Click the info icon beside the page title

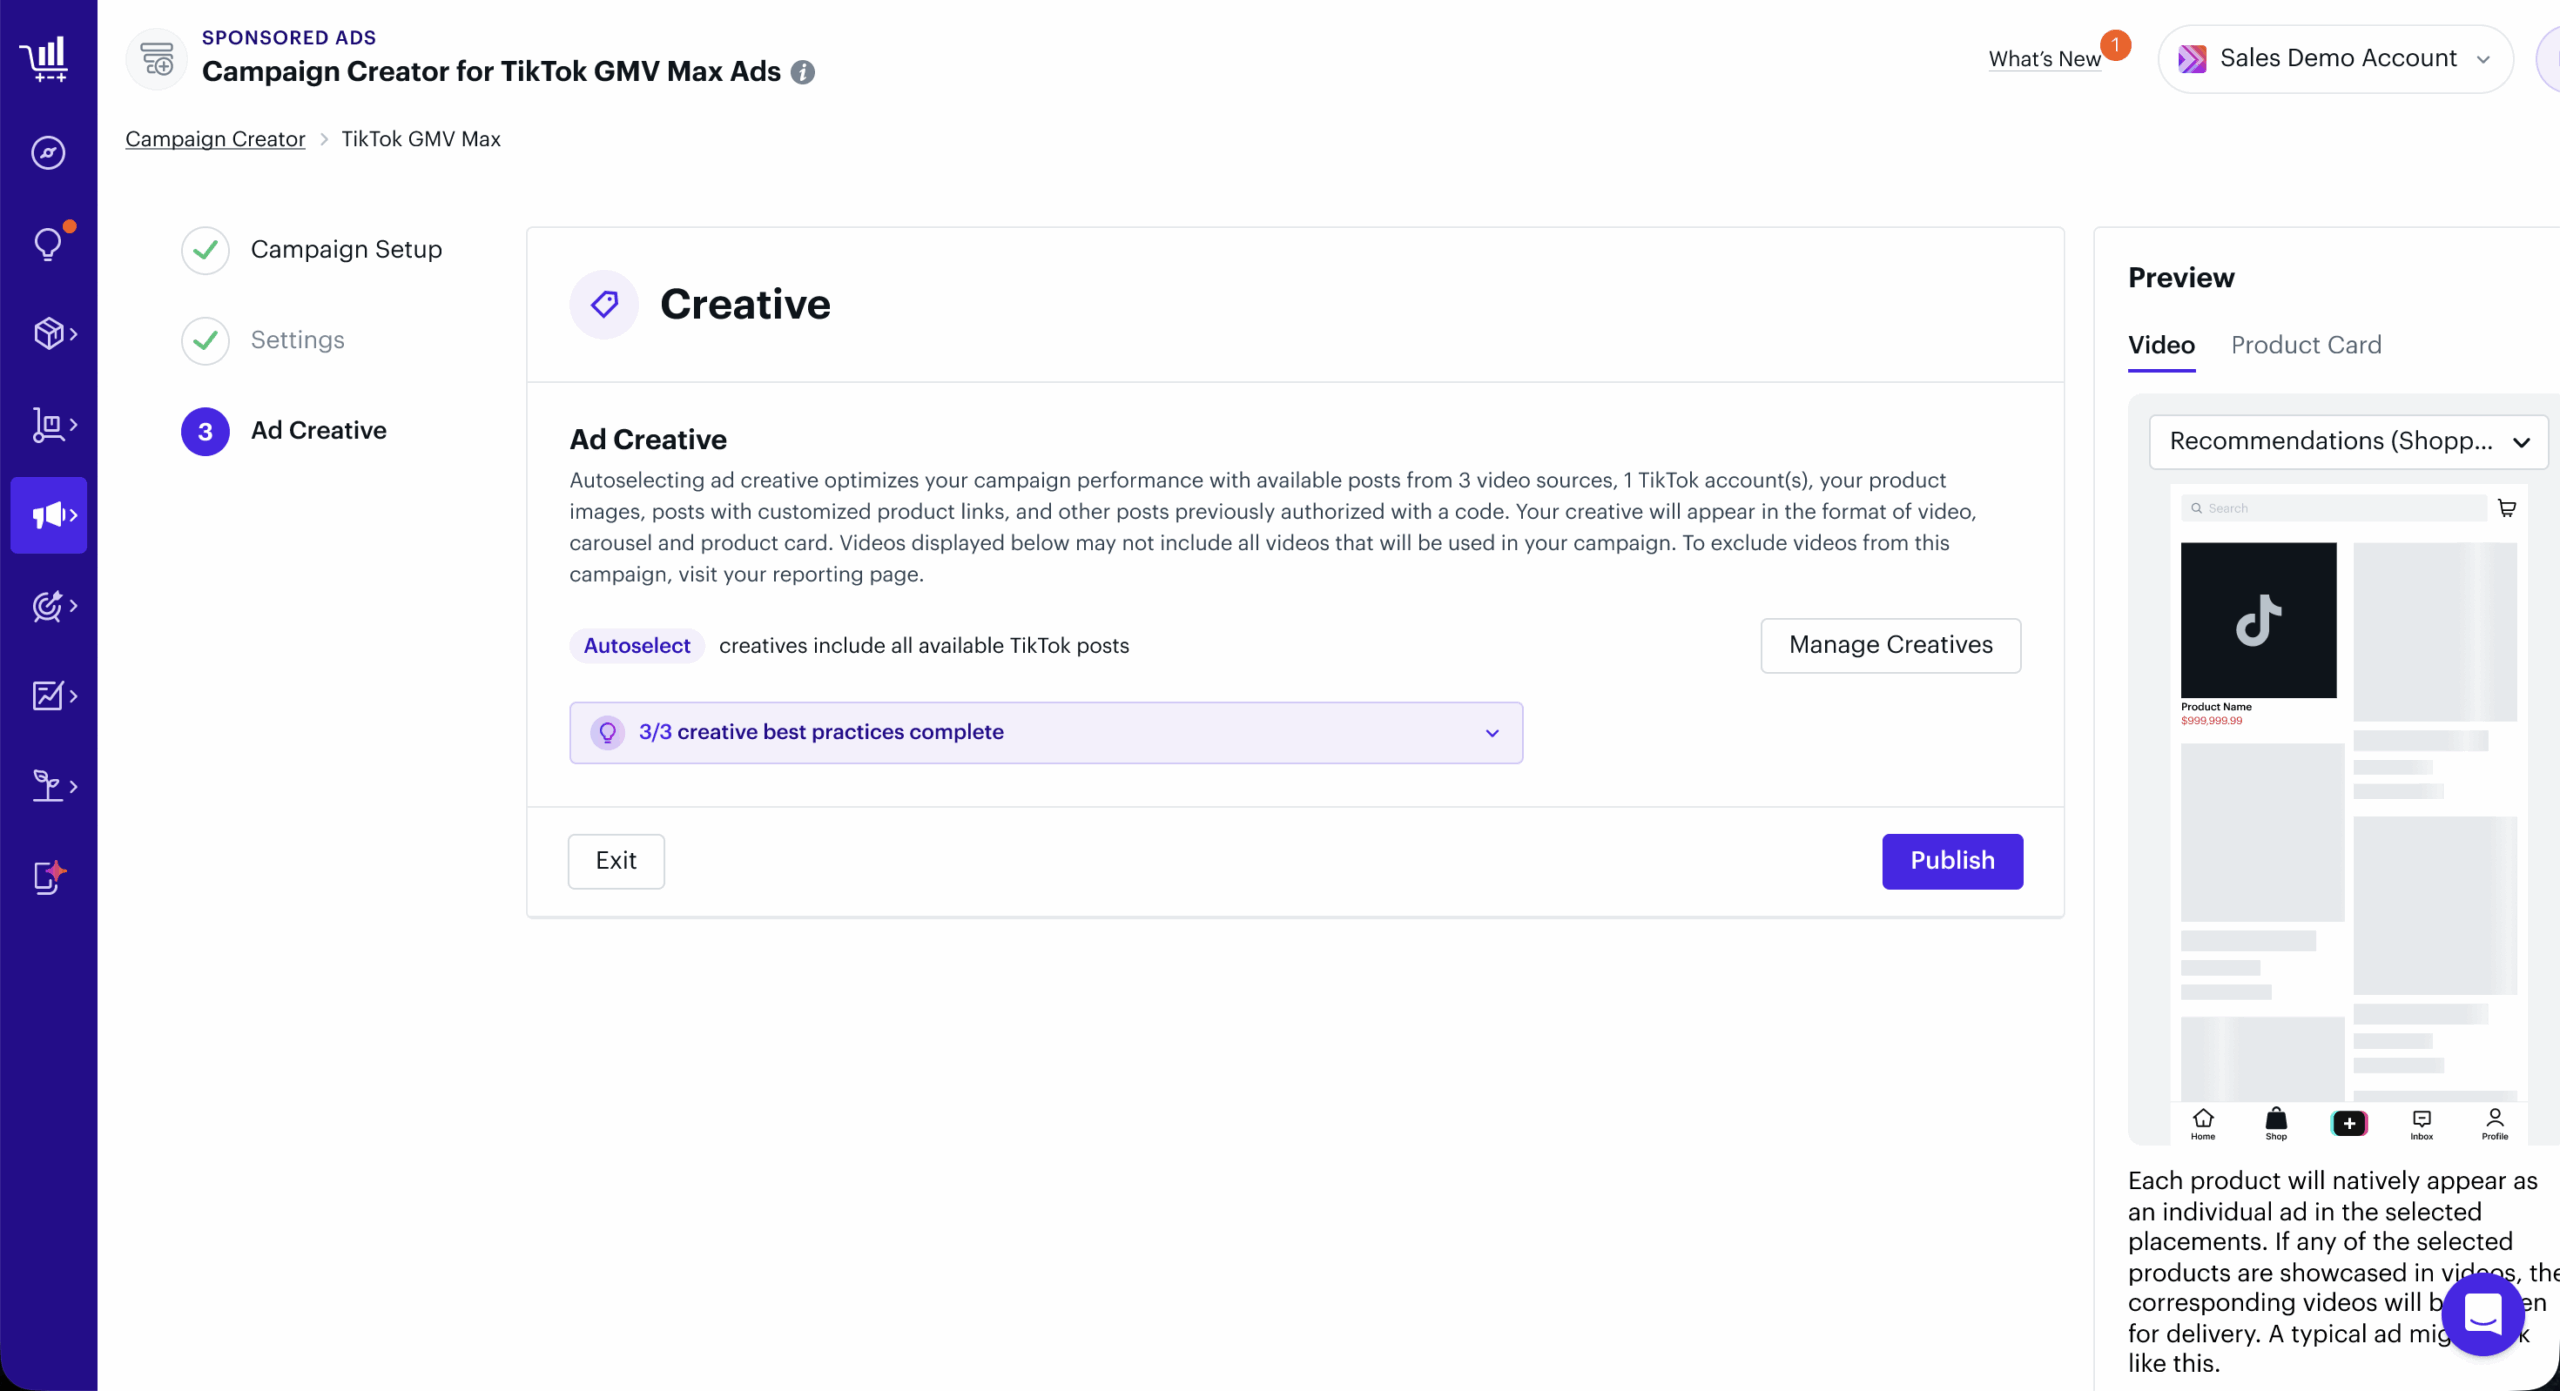click(802, 72)
